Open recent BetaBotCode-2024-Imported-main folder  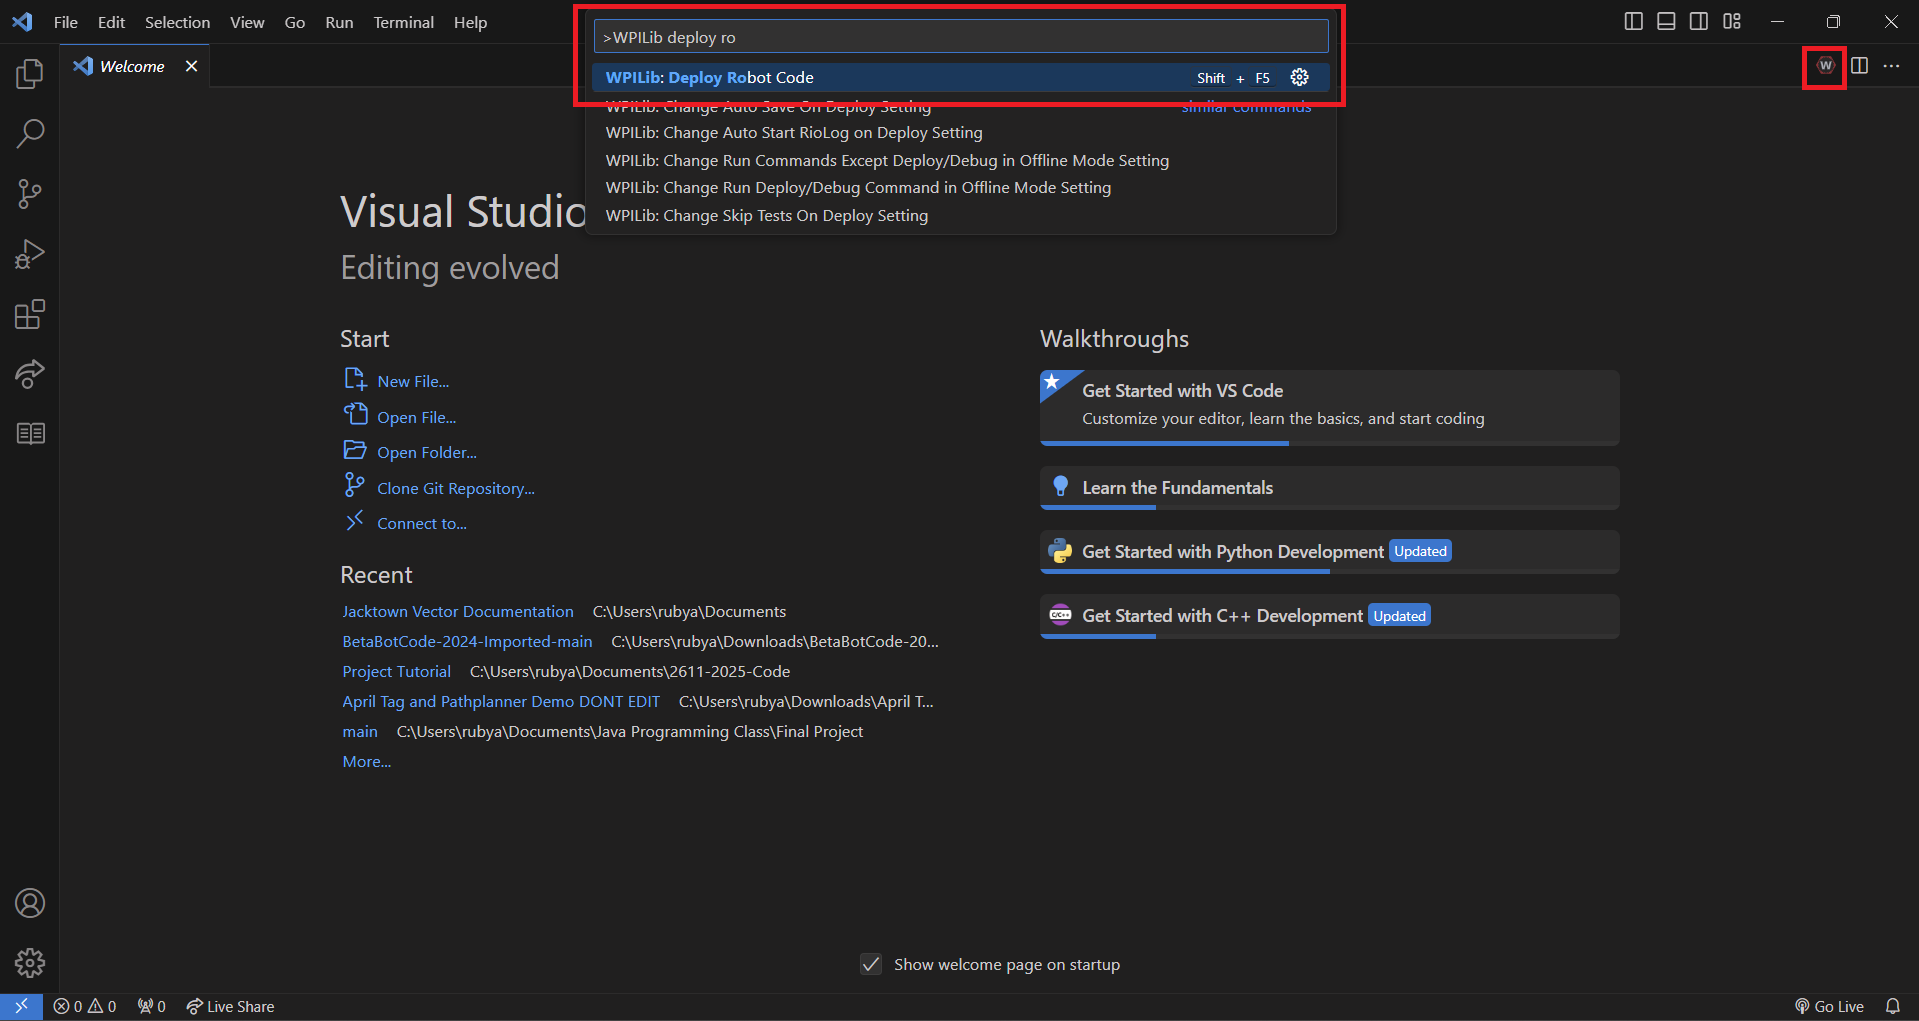tap(467, 641)
